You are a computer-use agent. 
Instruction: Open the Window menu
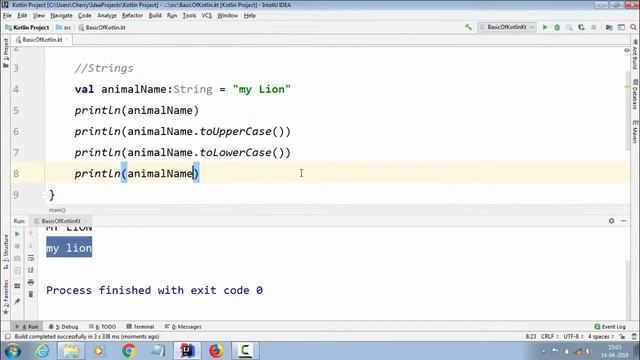point(227,16)
